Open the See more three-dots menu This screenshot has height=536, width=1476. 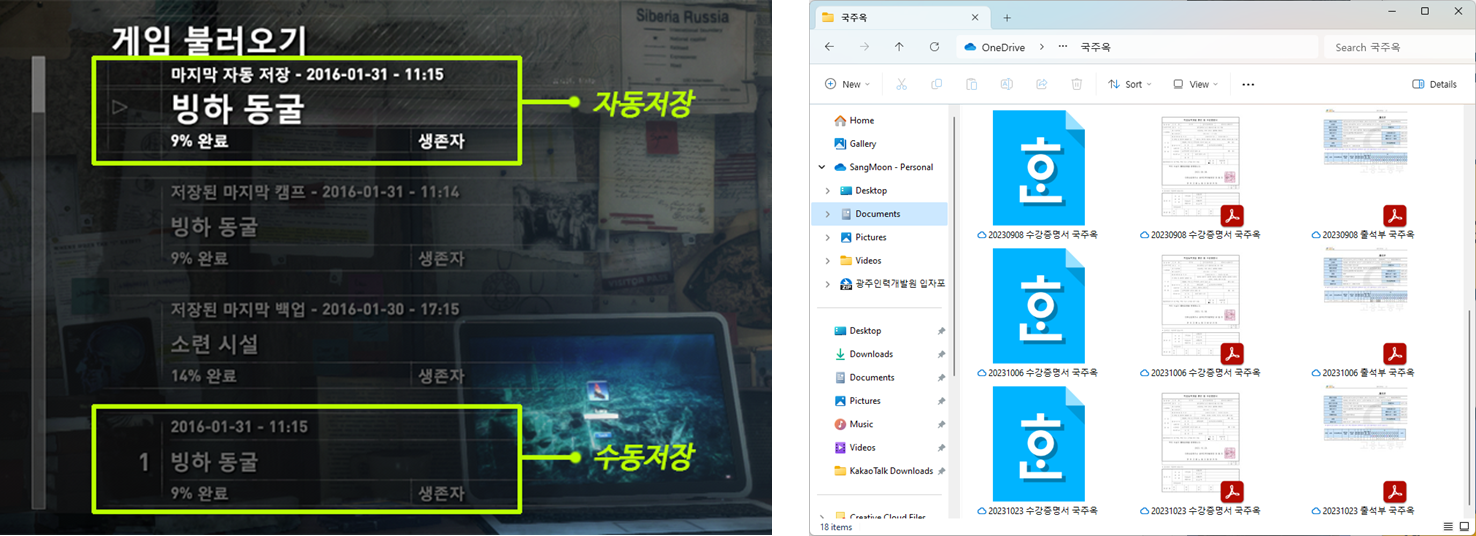pos(1248,84)
